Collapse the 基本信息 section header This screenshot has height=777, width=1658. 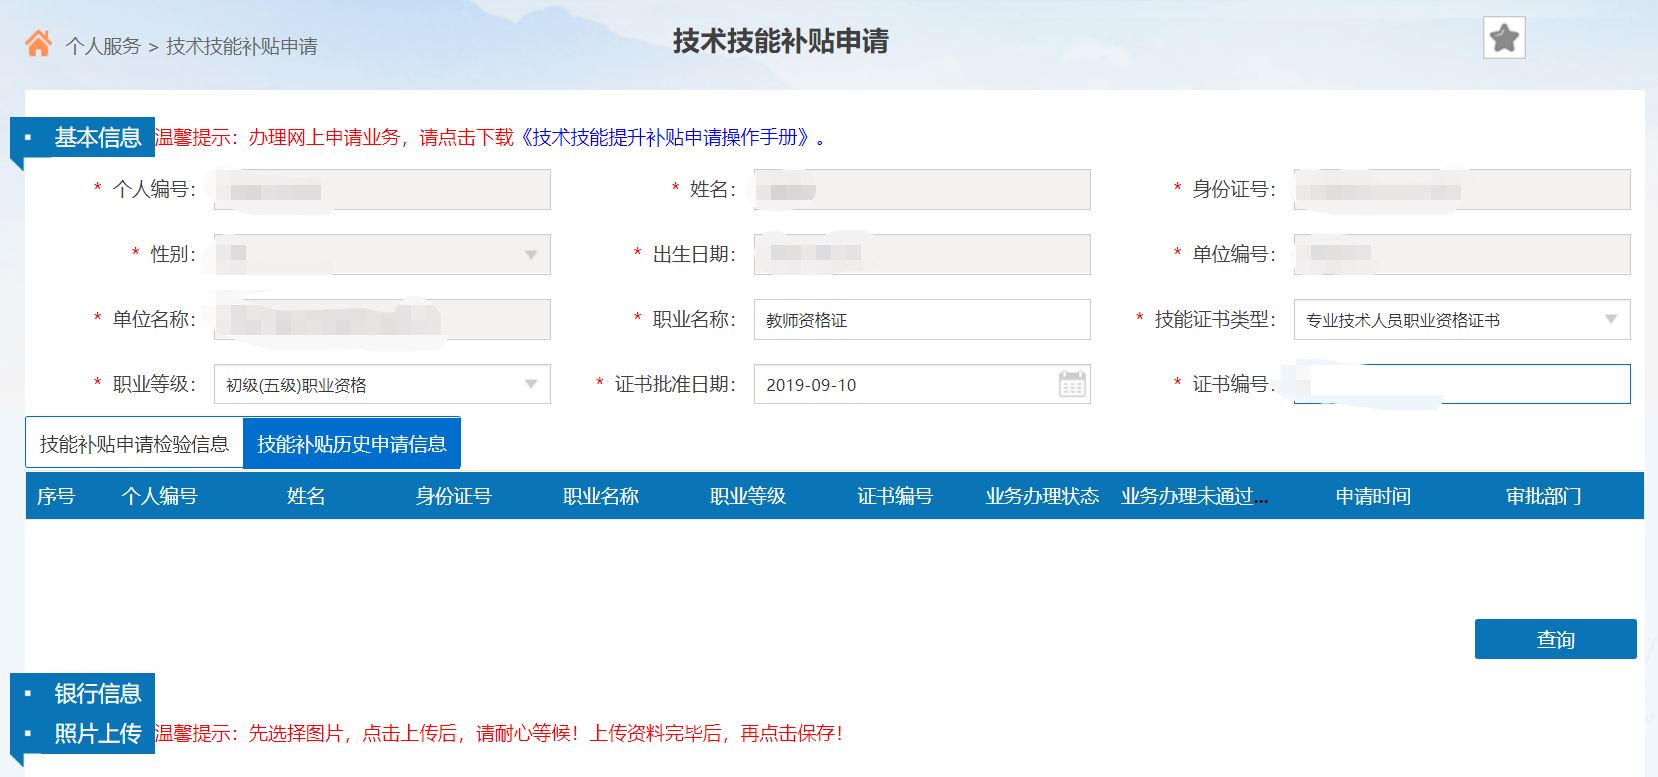pyautogui.click(x=96, y=138)
